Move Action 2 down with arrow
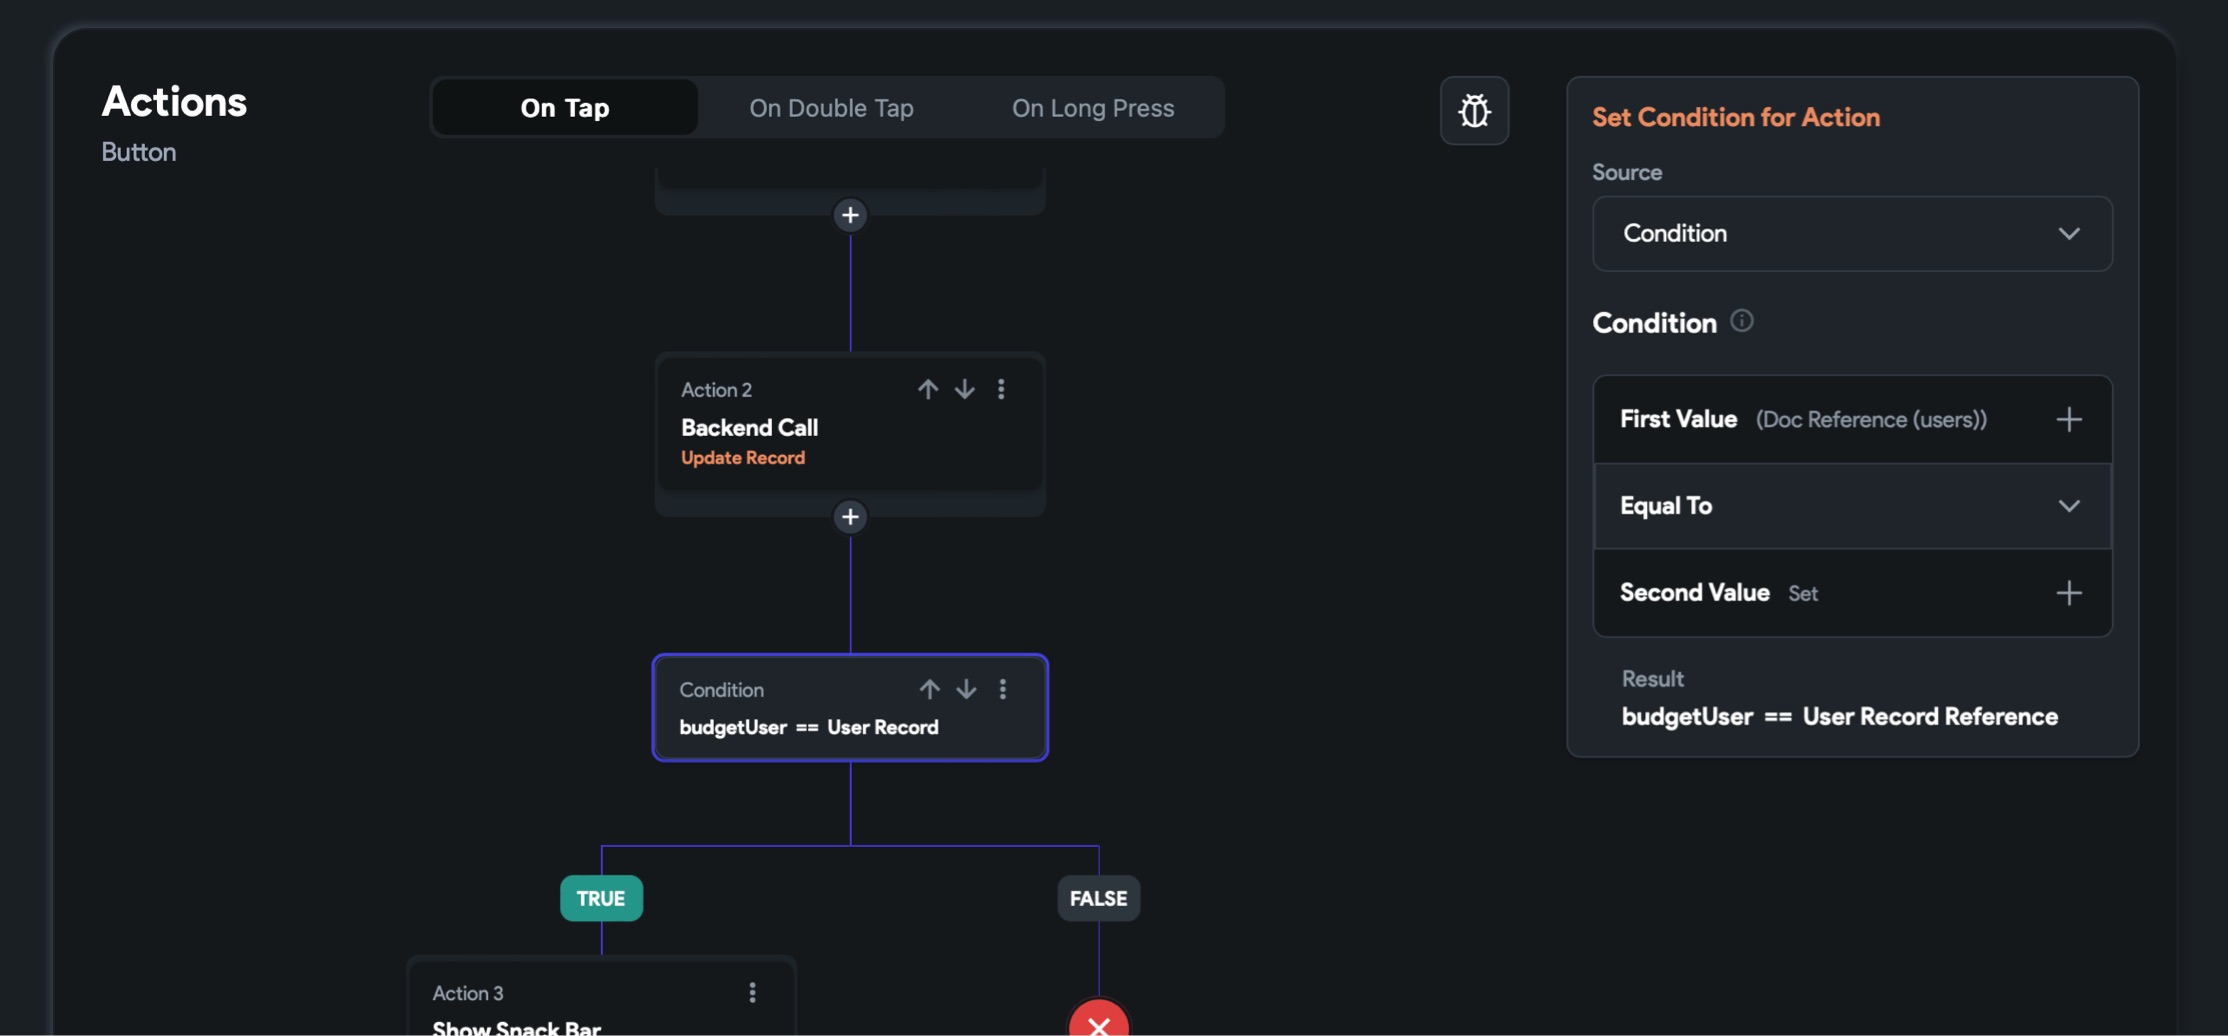The height and width of the screenshot is (1036, 2228). [x=964, y=389]
